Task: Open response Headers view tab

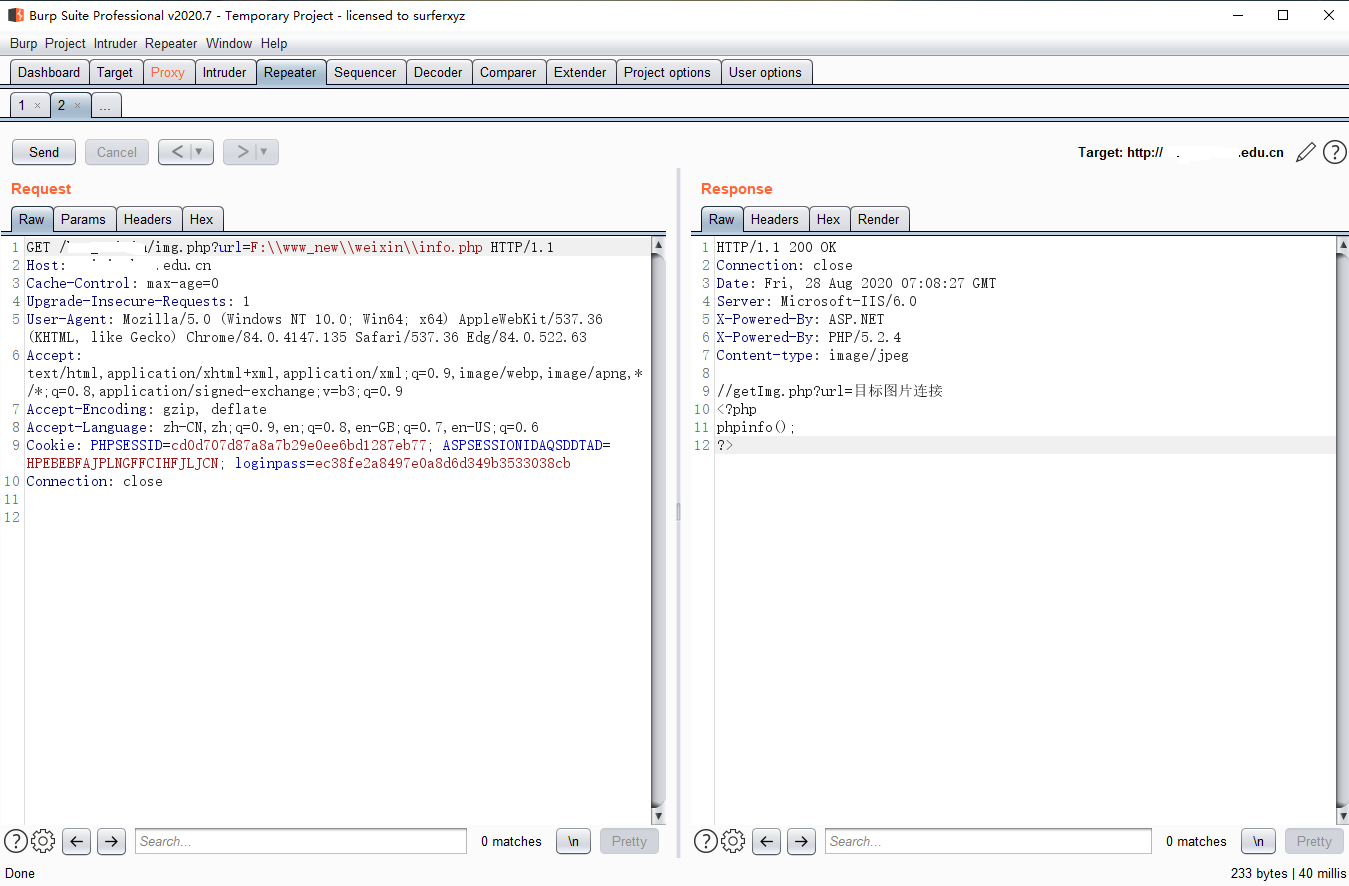Action: [x=775, y=219]
